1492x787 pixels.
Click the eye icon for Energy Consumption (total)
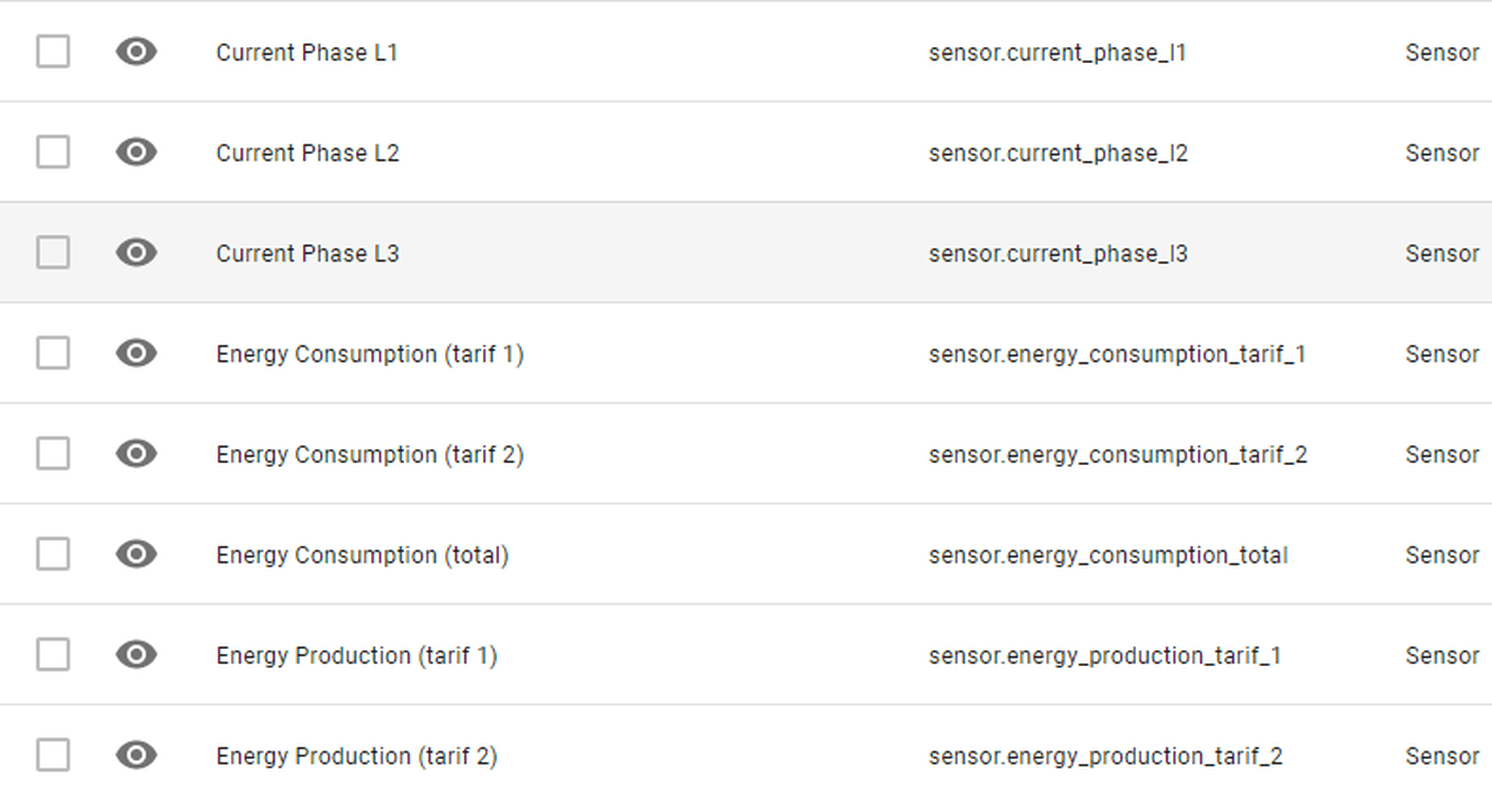point(136,554)
